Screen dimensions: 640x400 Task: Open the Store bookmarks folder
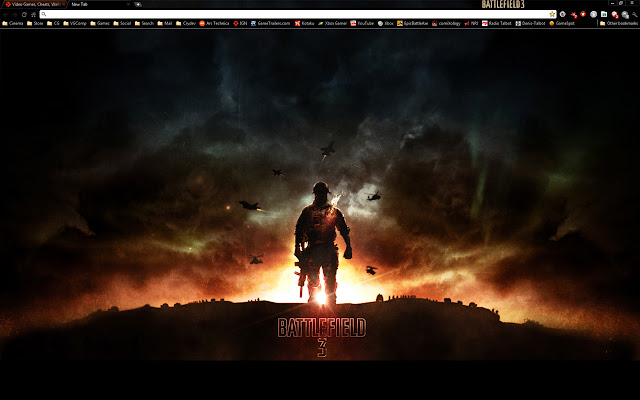[x=35, y=23]
